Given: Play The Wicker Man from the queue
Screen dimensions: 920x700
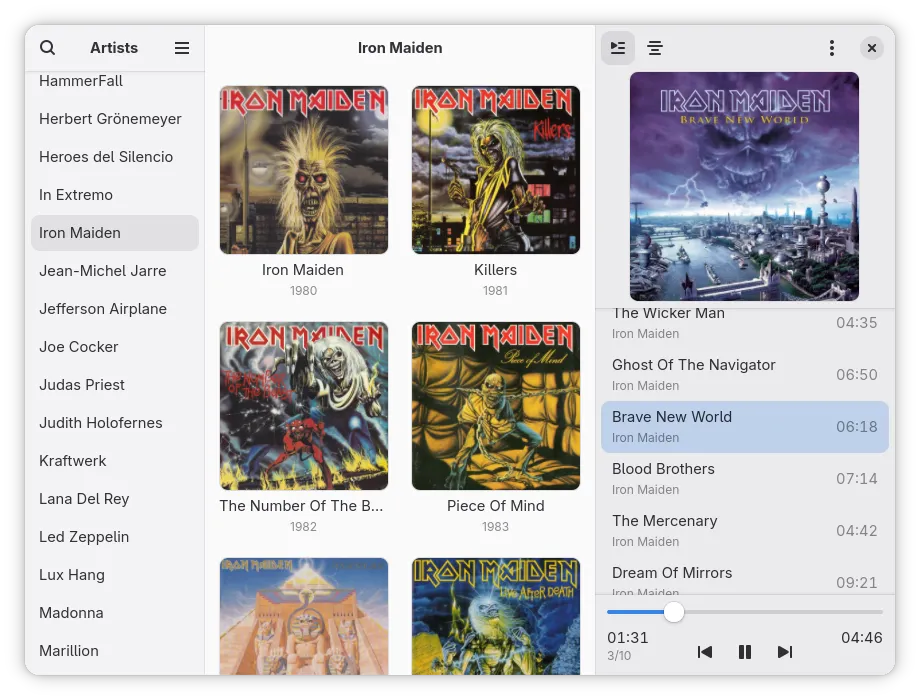Looking at the screenshot, I should tap(745, 325).
